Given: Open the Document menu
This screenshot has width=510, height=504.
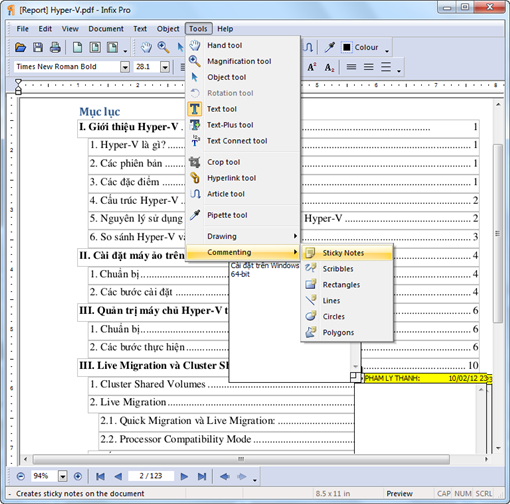Looking at the screenshot, I should 106,29.
